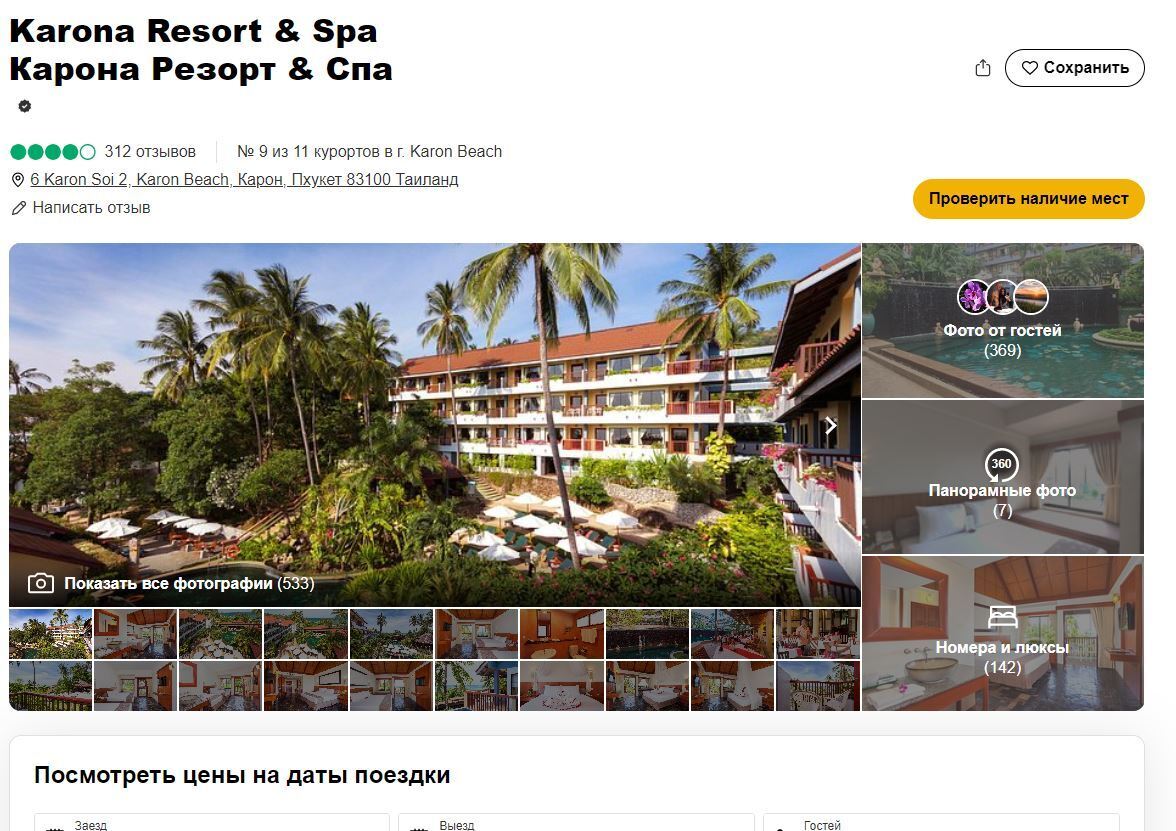Click the pencil icon for writing a review
The width and height of the screenshot is (1176, 831).
pos(19,208)
